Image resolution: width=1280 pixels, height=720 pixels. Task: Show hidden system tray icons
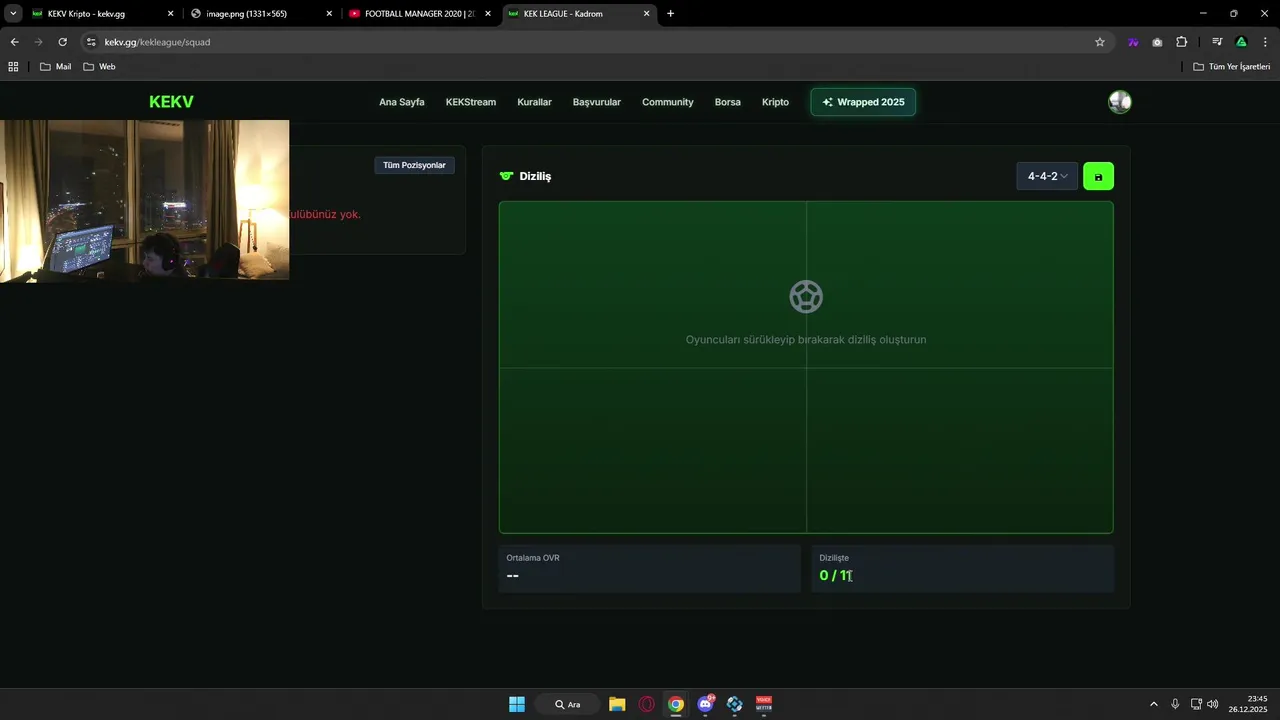[x=1154, y=704]
